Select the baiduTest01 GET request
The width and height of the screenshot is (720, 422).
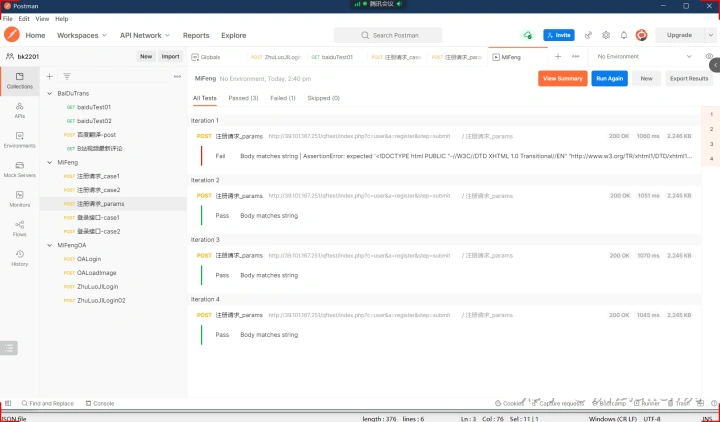point(93,107)
